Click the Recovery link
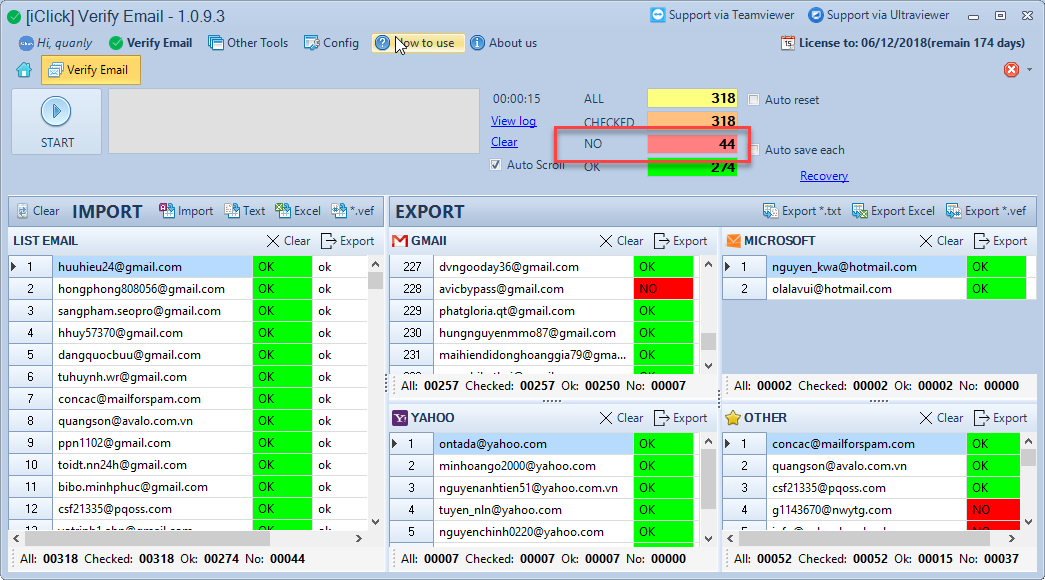The width and height of the screenshot is (1045, 580). pyautogui.click(x=824, y=176)
